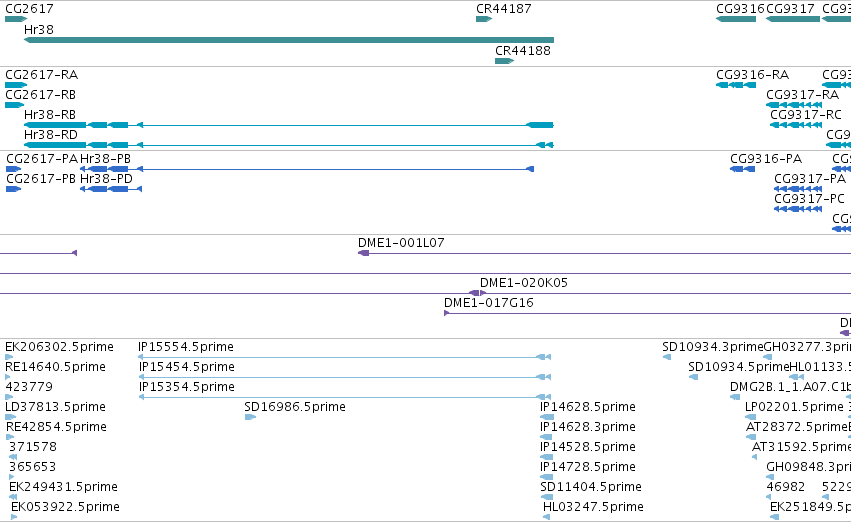This screenshot has width=851, height=522.
Task: Select the IP14628.3prime EST
Action: (x=546, y=437)
